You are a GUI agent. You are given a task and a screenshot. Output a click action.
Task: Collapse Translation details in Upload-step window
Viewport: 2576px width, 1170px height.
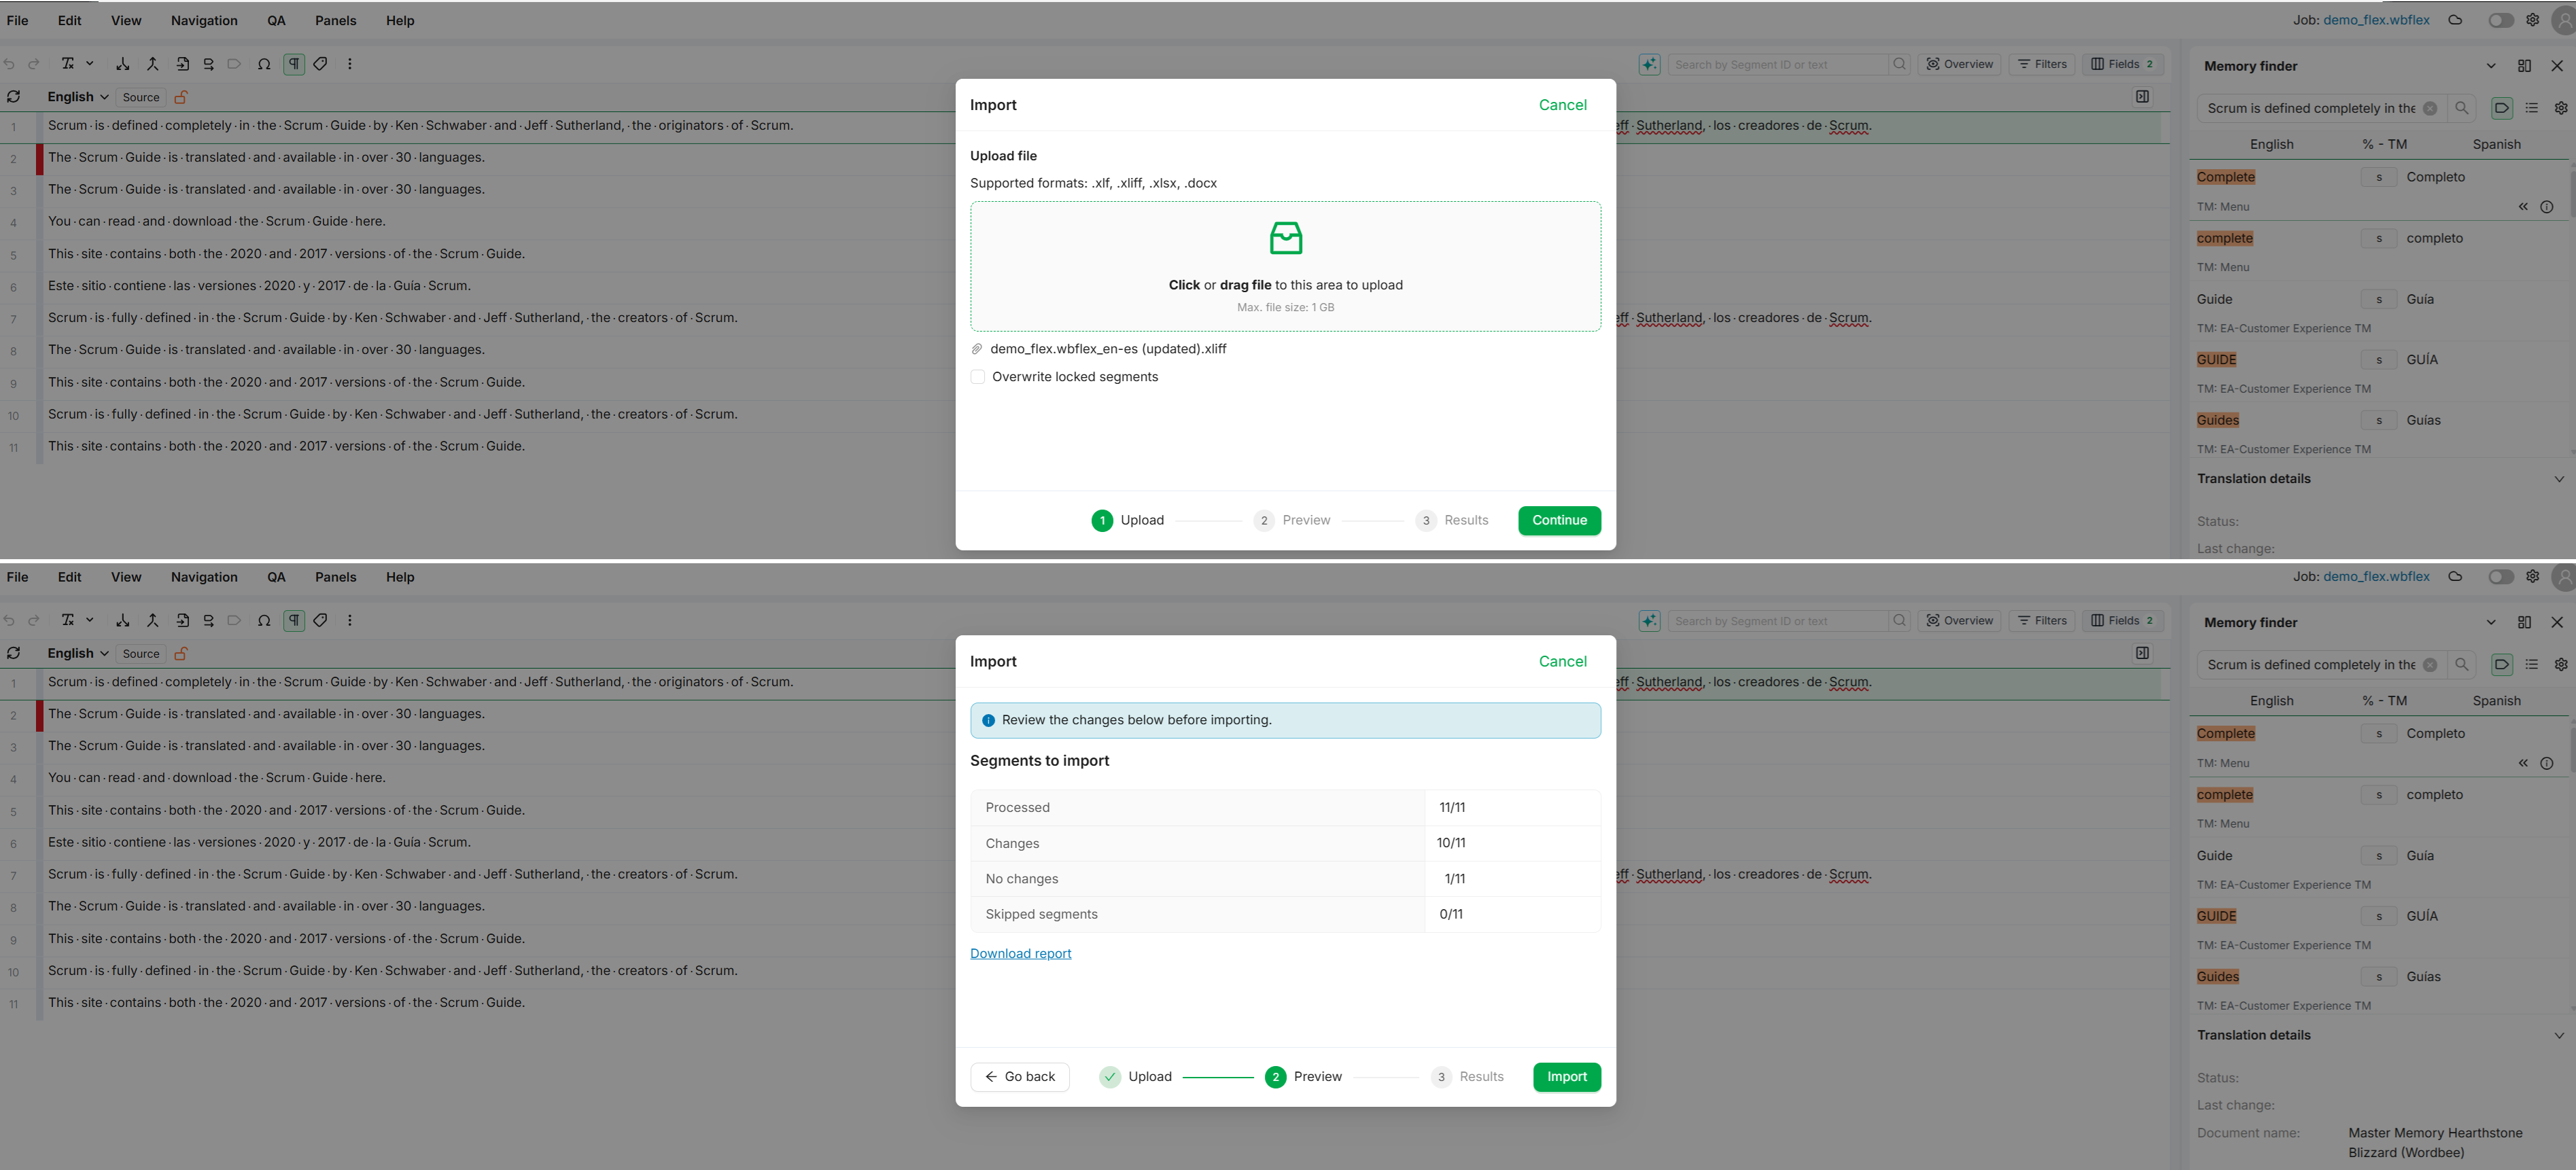click(x=2559, y=479)
